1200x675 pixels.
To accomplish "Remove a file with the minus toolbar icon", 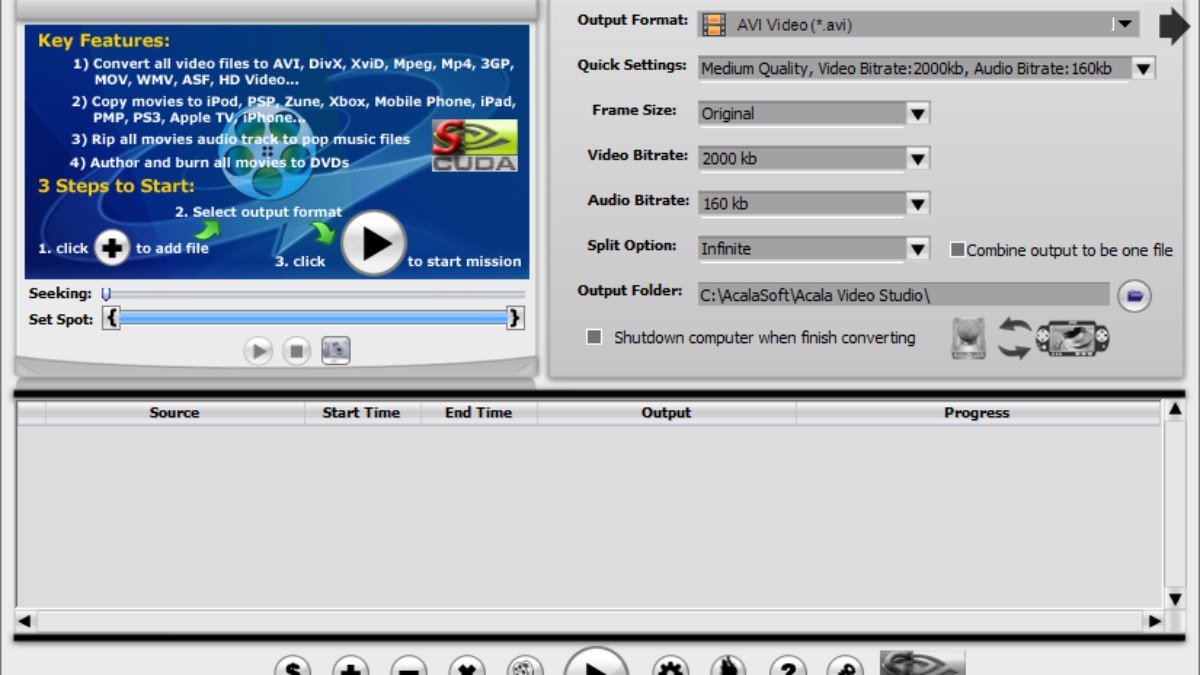I will [x=408, y=665].
